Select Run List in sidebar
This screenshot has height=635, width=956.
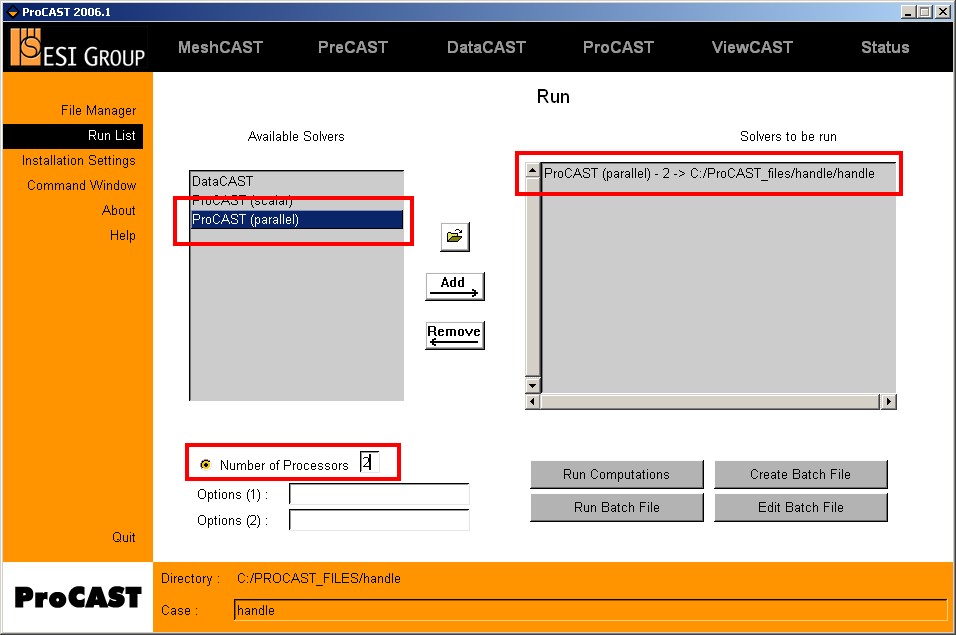pyautogui.click(x=73, y=136)
